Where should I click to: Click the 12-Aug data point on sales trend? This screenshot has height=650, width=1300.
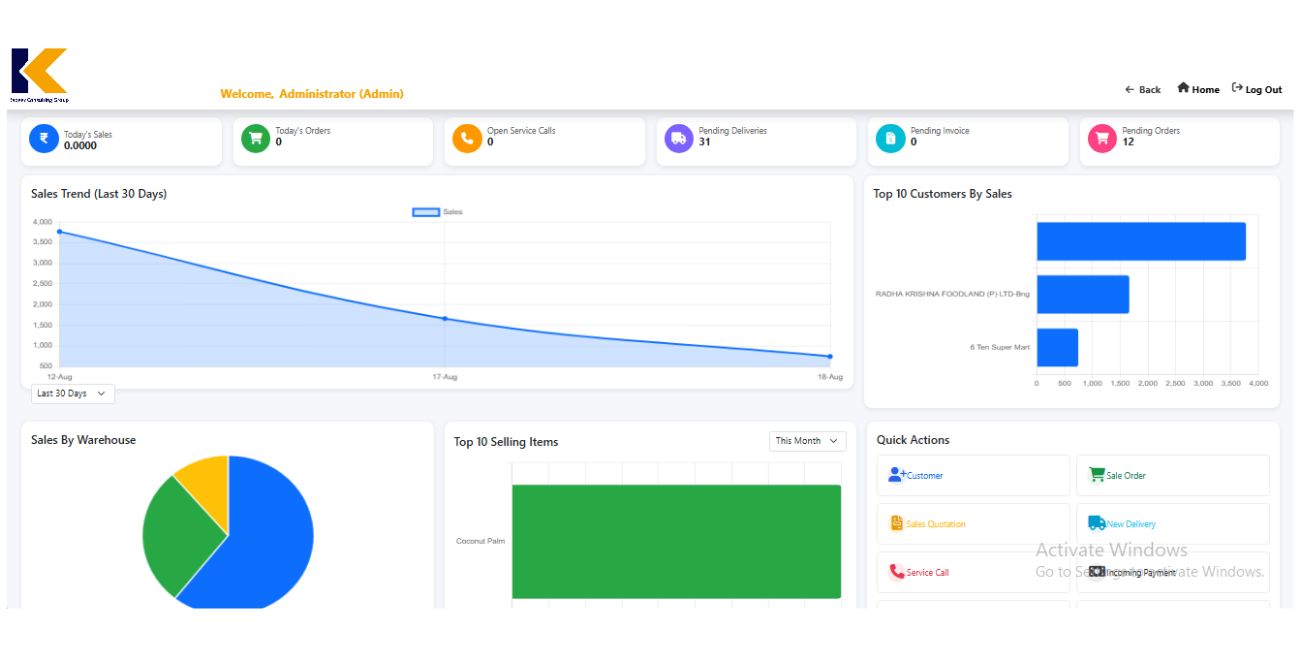coord(59,232)
